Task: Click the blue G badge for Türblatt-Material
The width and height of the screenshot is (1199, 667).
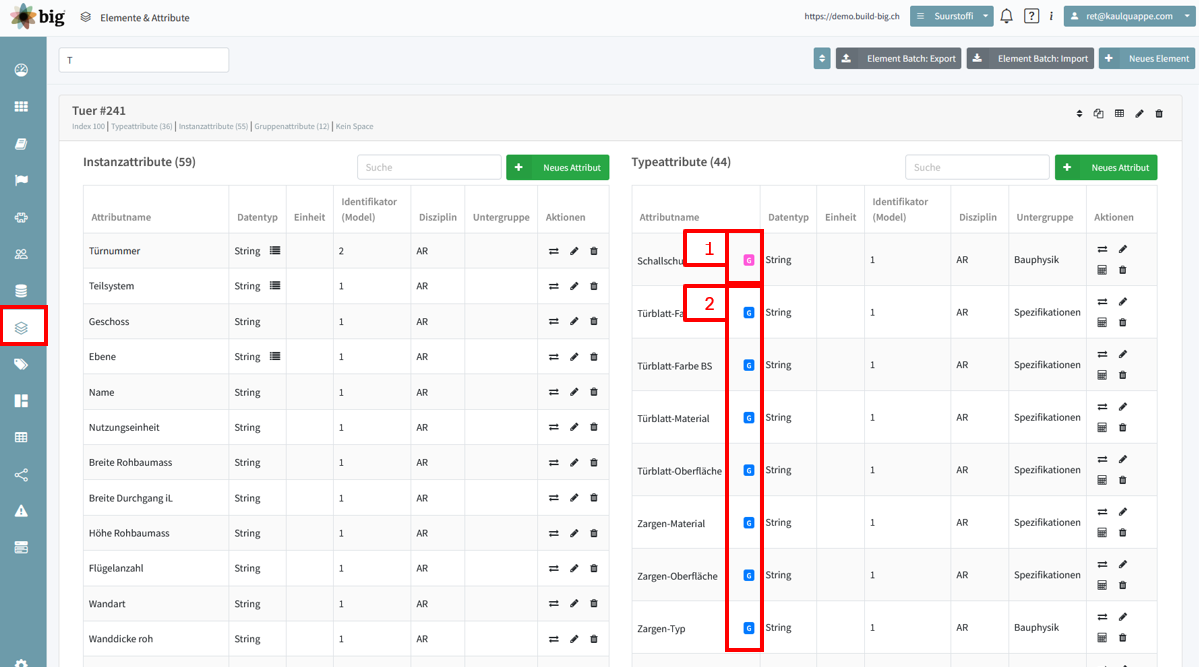Action: click(749, 418)
